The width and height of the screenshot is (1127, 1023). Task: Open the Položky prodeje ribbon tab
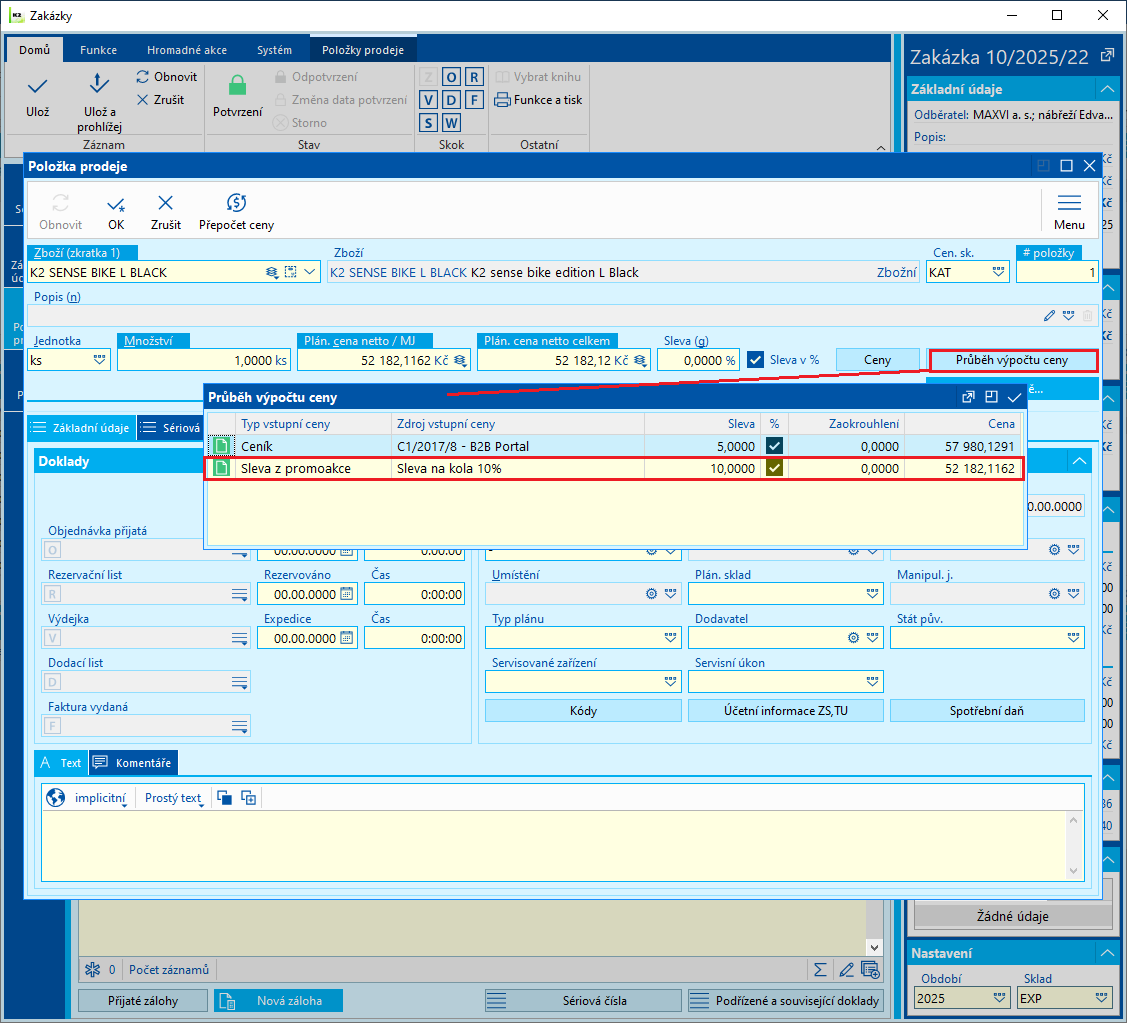point(362,50)
